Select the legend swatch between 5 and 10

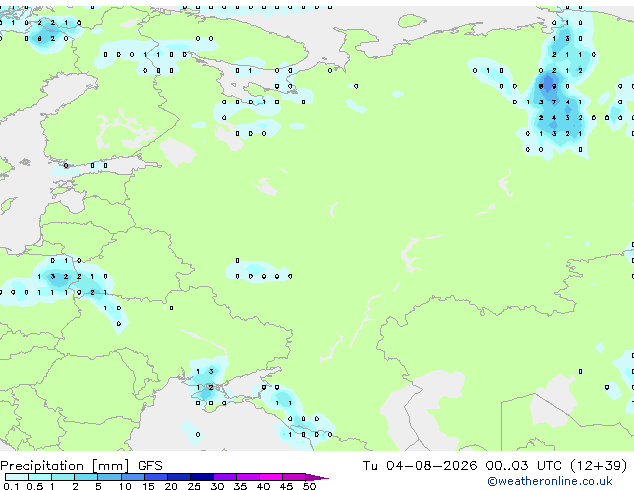(109, 477)
